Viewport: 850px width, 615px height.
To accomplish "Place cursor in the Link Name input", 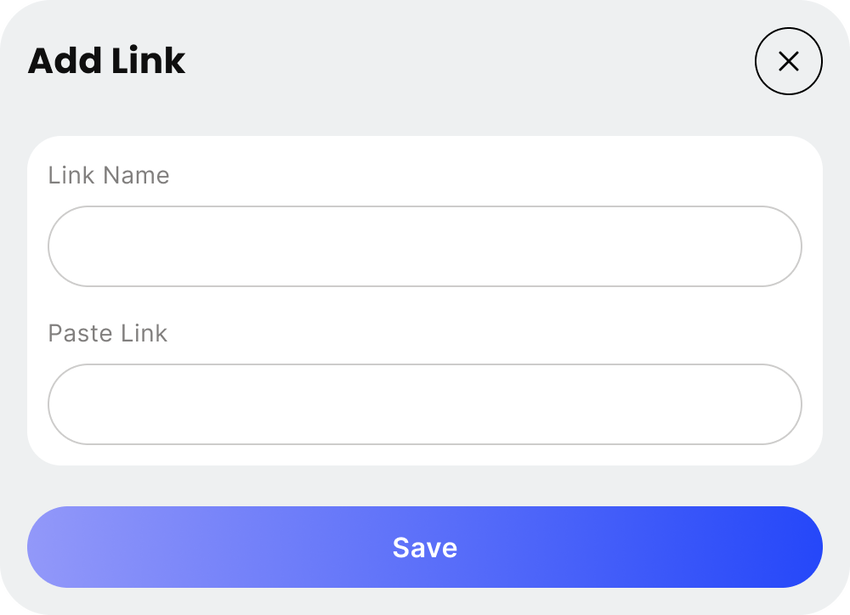I will coord(424,246).
